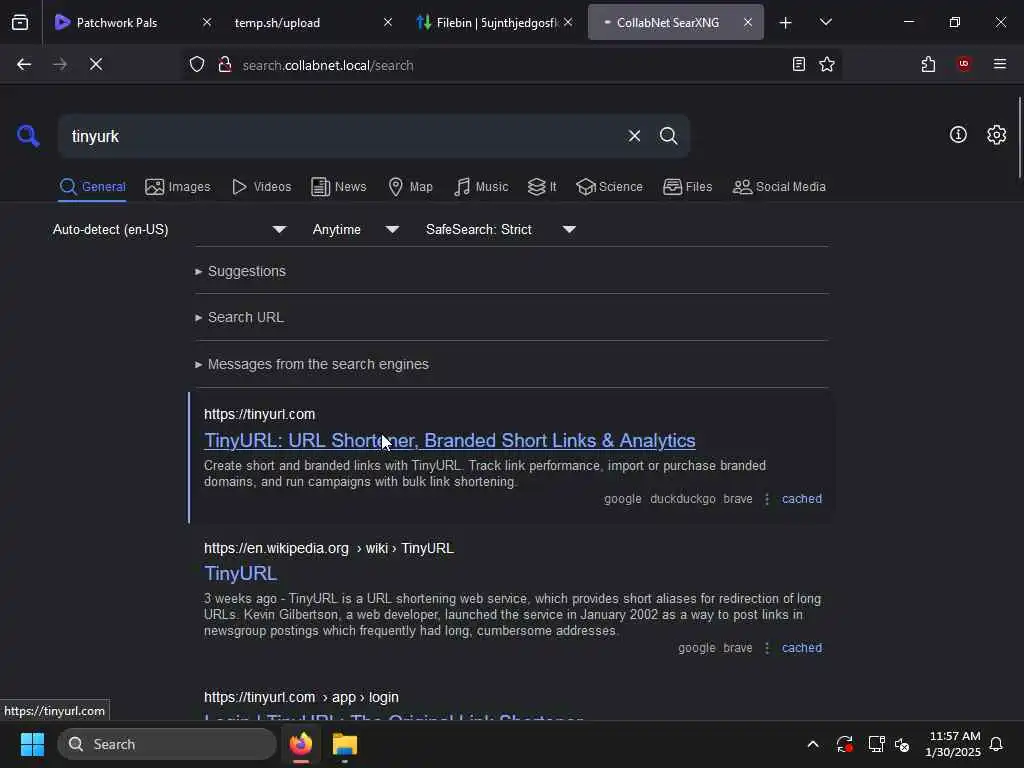
Task: Open the Auto-detect (en-US) language dropdown
Action: (169, 229)
